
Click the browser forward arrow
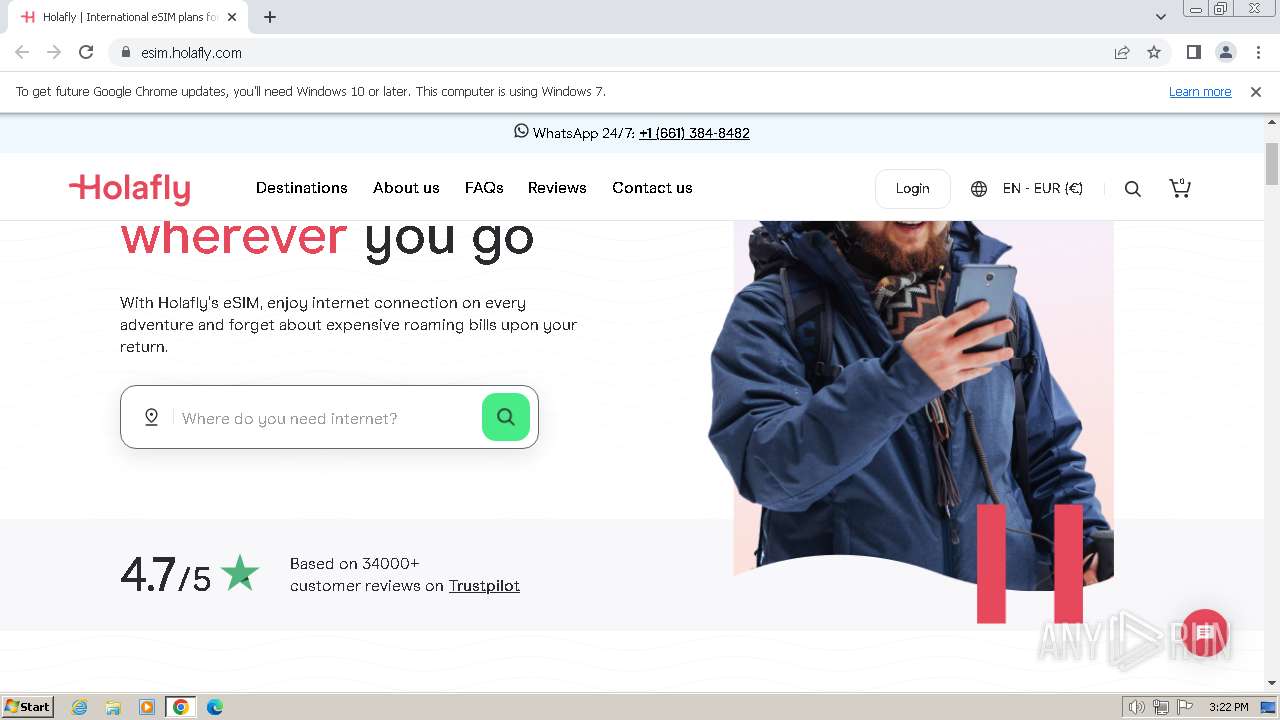coord(54,52)
